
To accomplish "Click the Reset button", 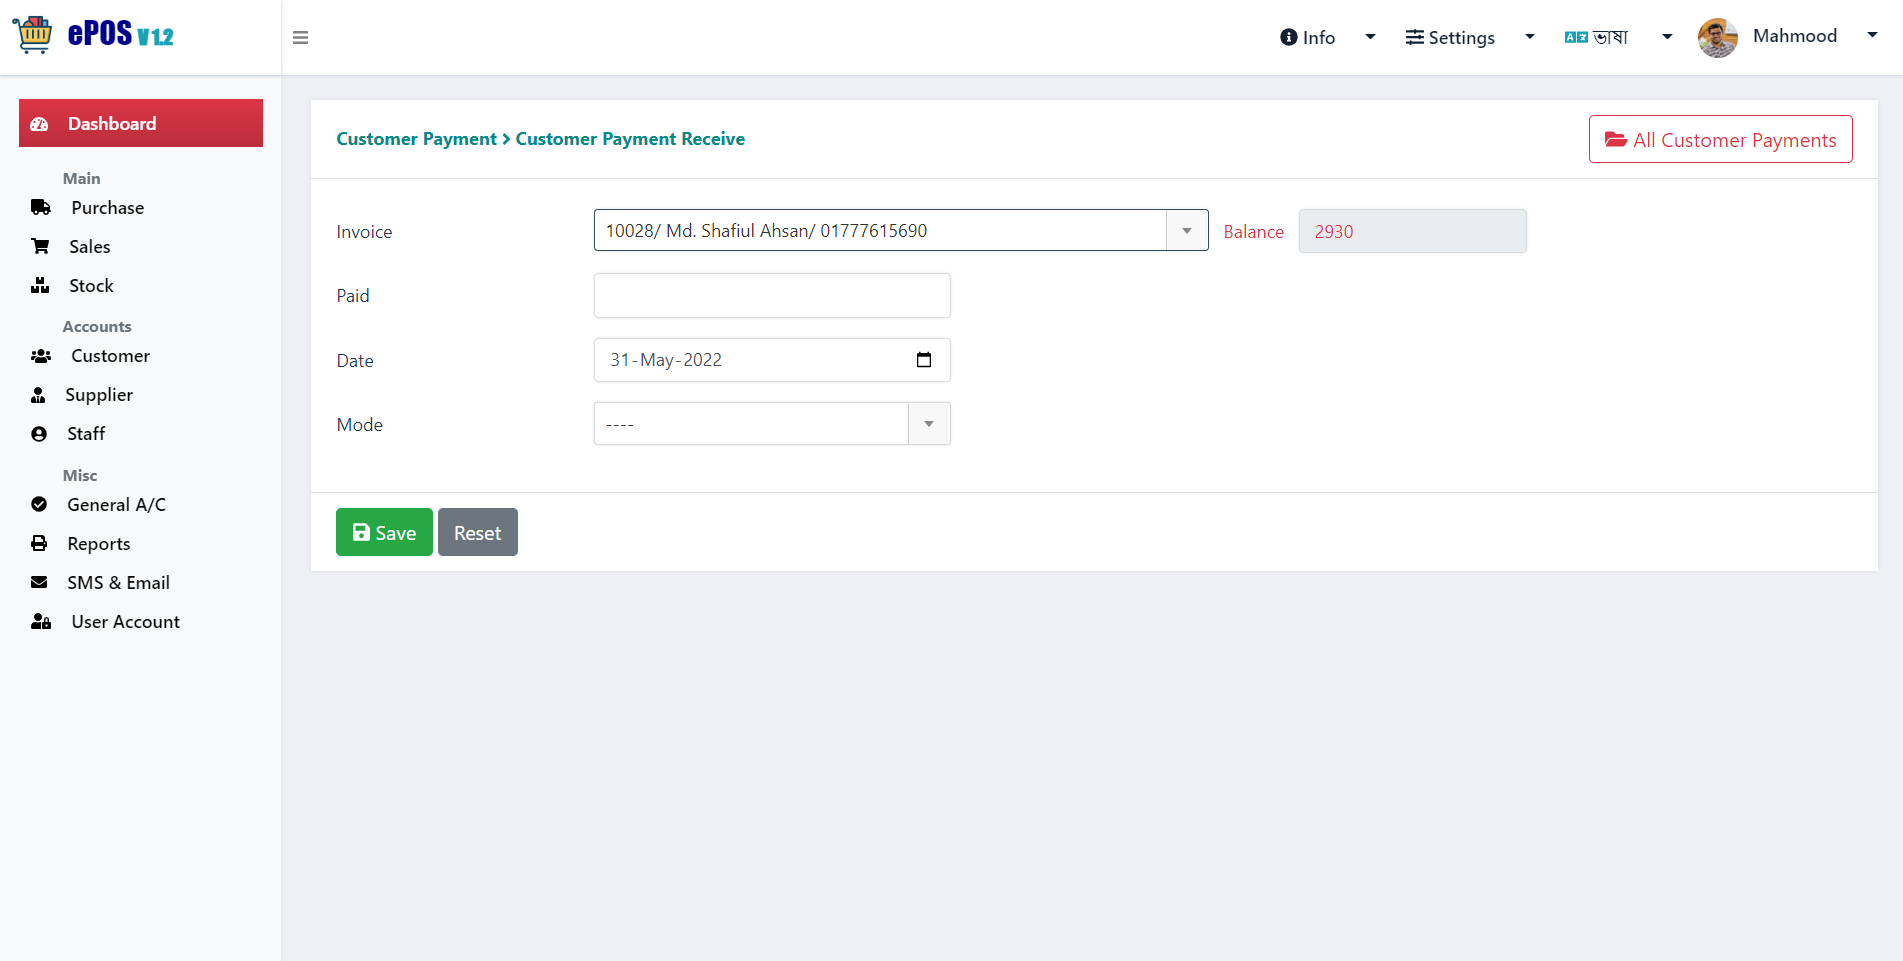I will pyautogui.click(x=478, y=532).
